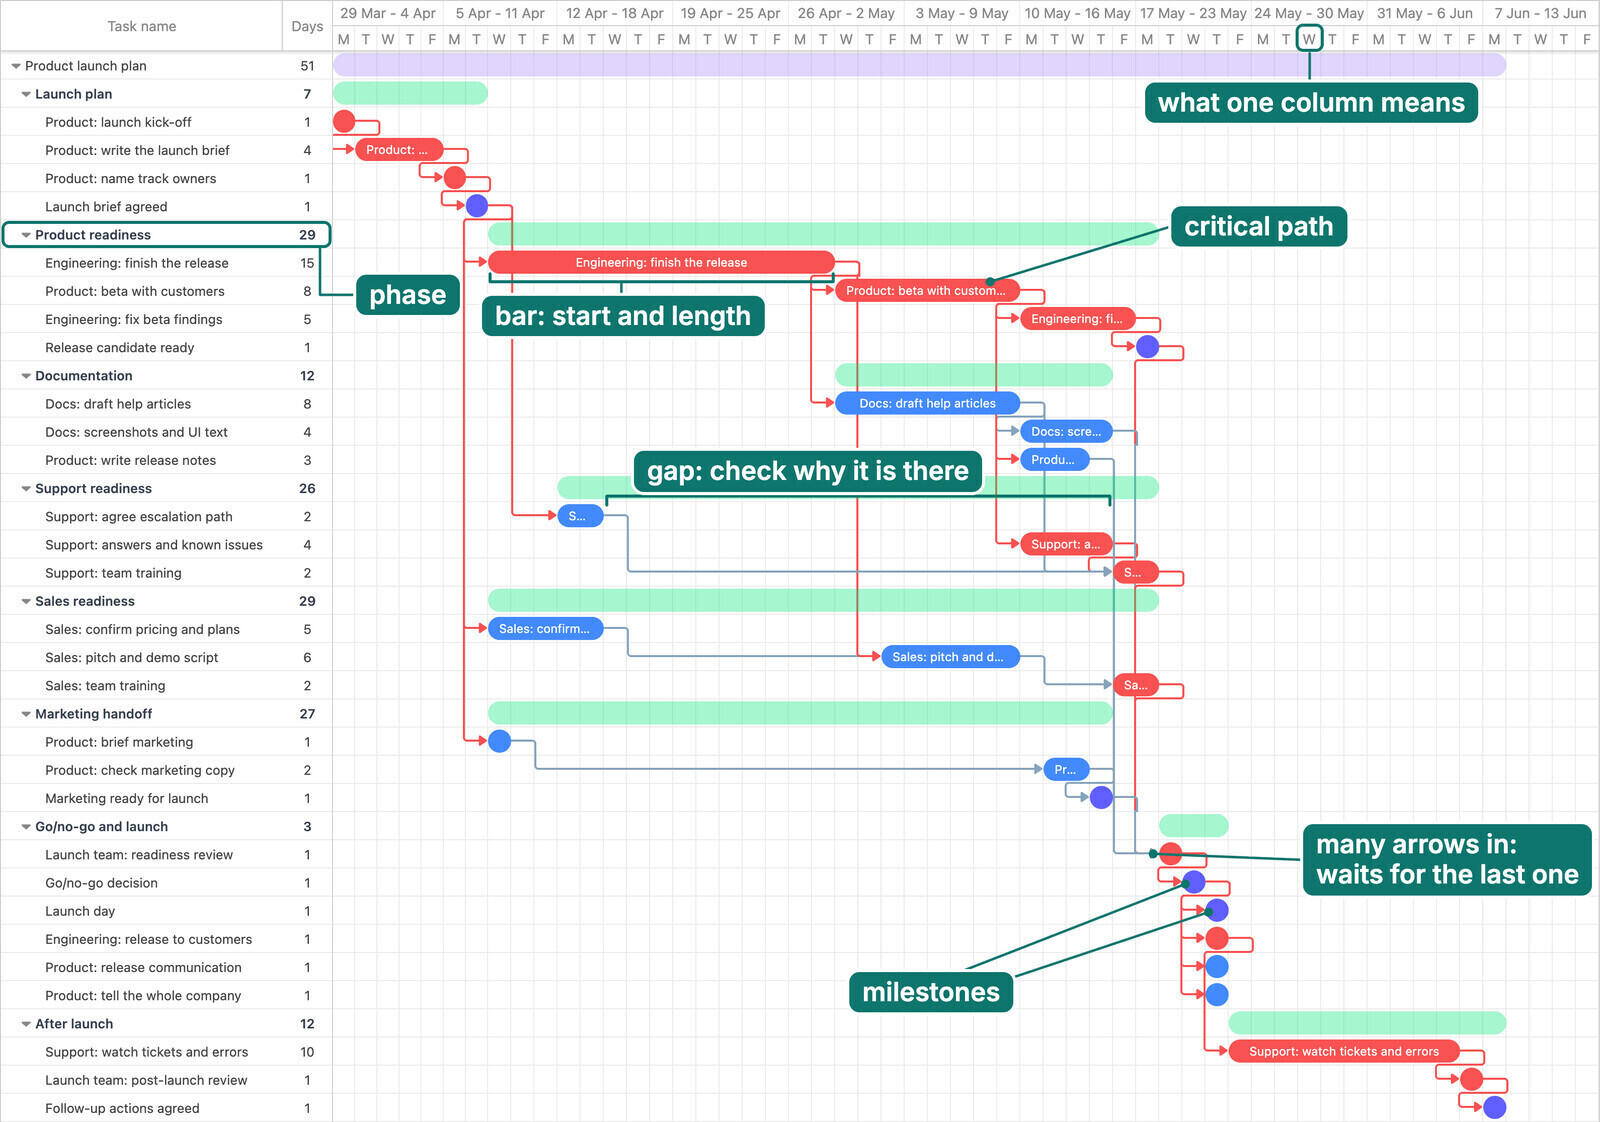
Task: Collapse the After launch phase
Action: [x=26, y=1024]
